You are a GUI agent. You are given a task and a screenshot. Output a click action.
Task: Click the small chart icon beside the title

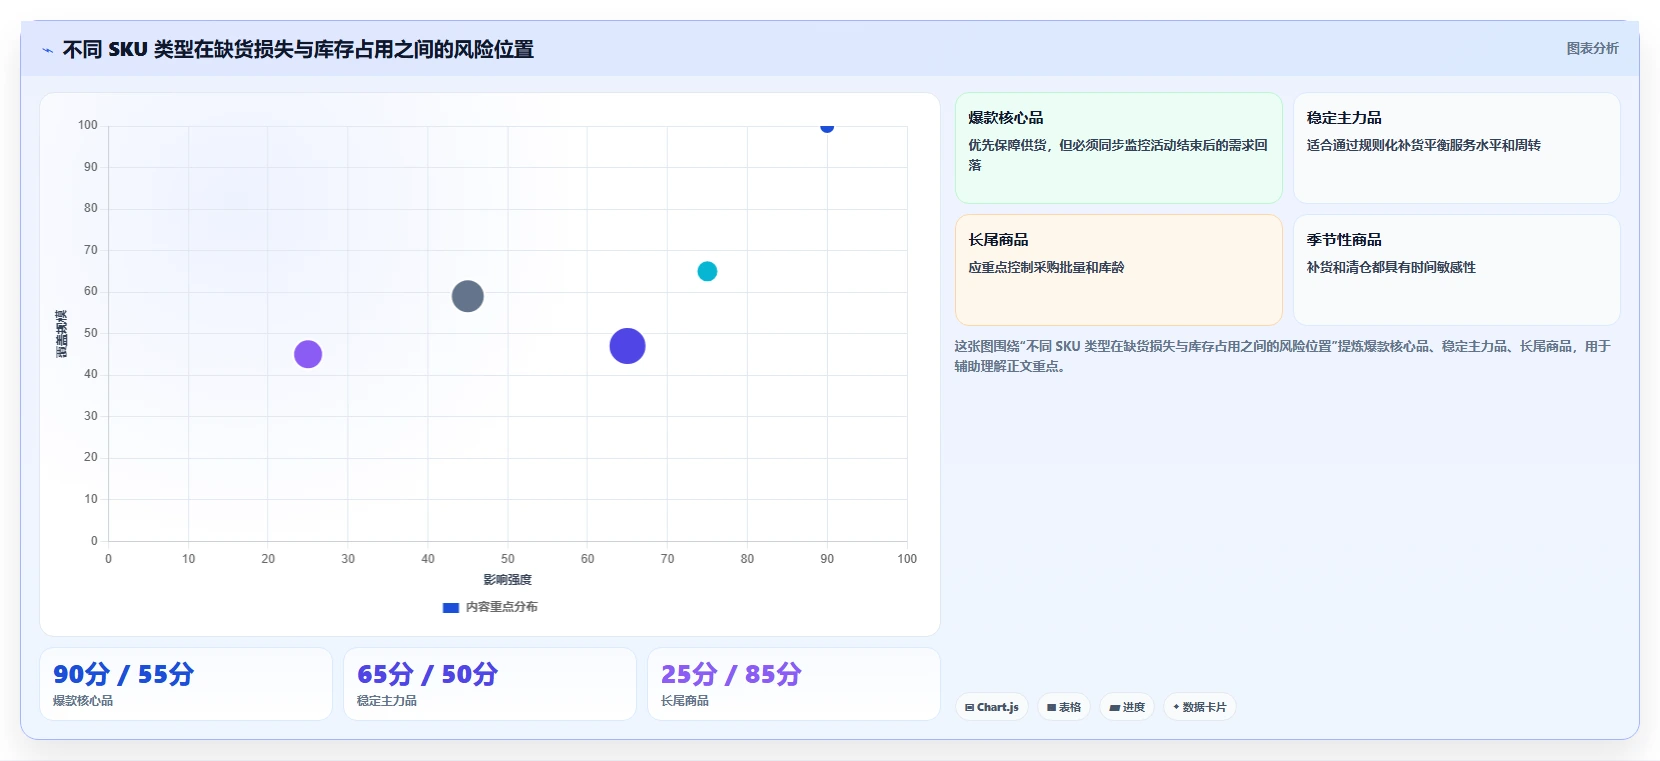[47, 50]
